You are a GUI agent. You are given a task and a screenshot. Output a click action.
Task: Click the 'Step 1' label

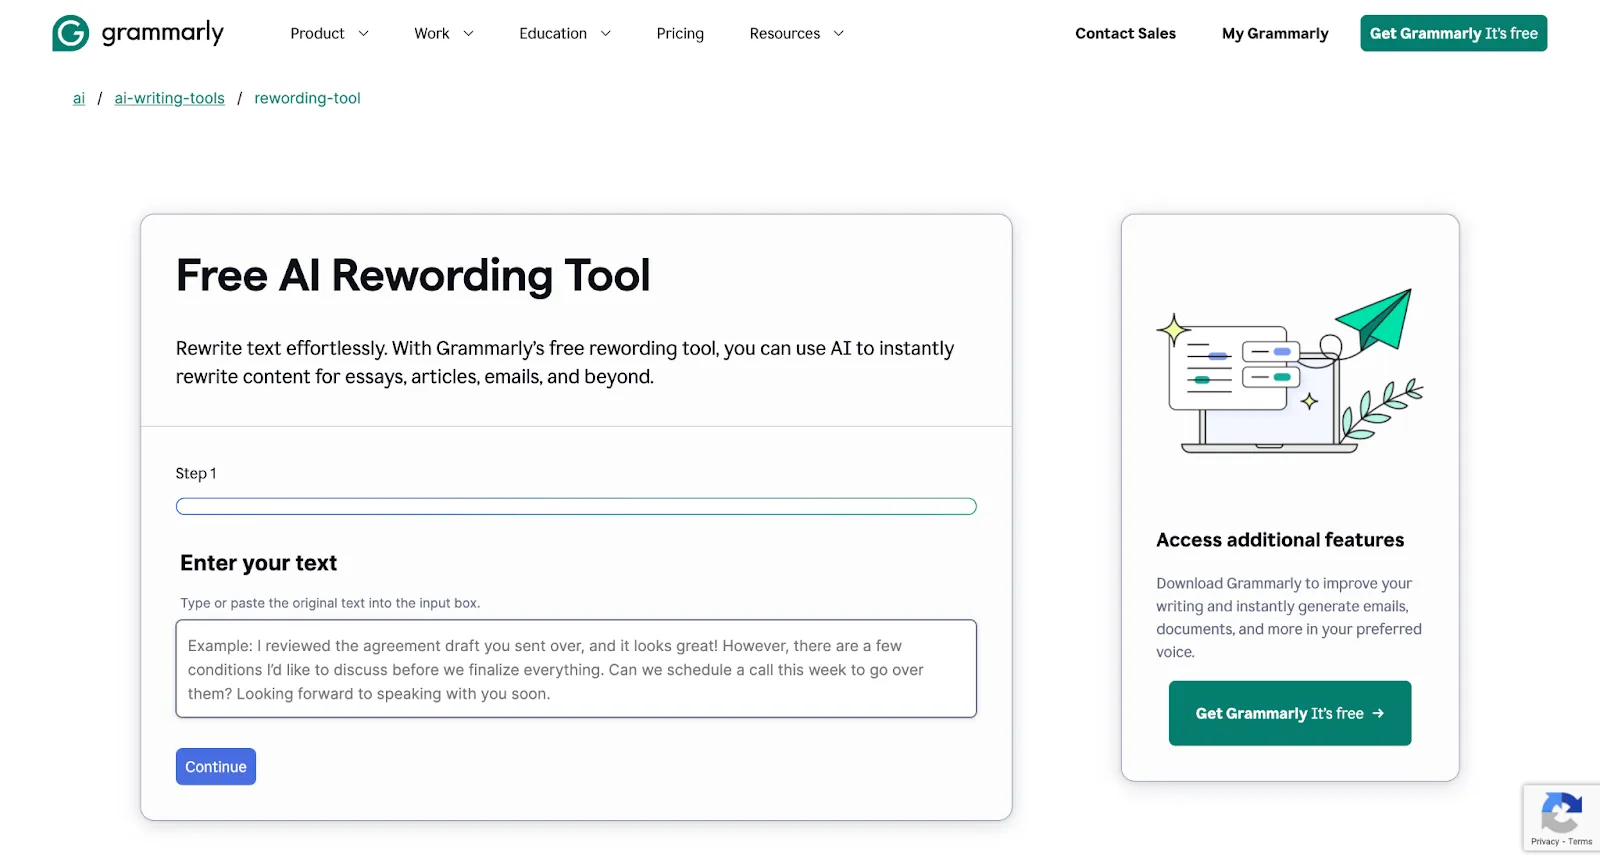pos(196,473)
